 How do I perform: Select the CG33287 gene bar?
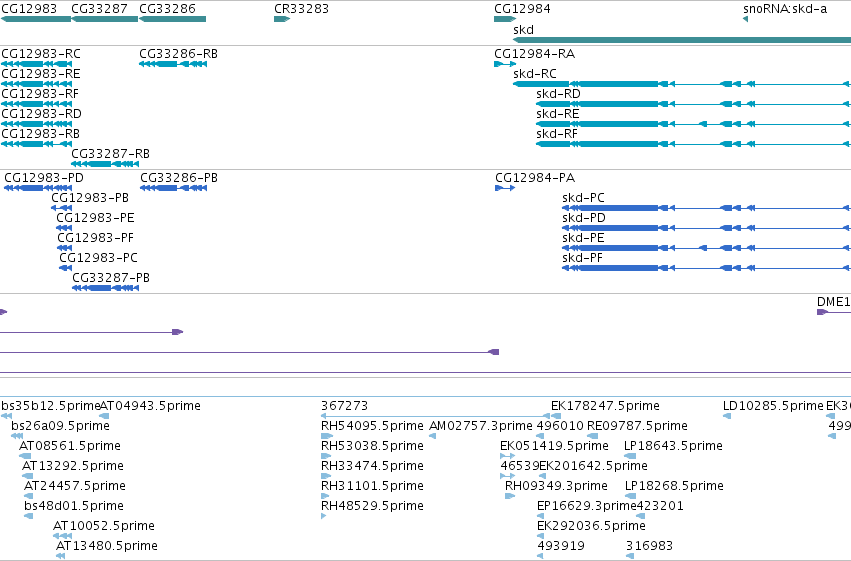(105, 19)
